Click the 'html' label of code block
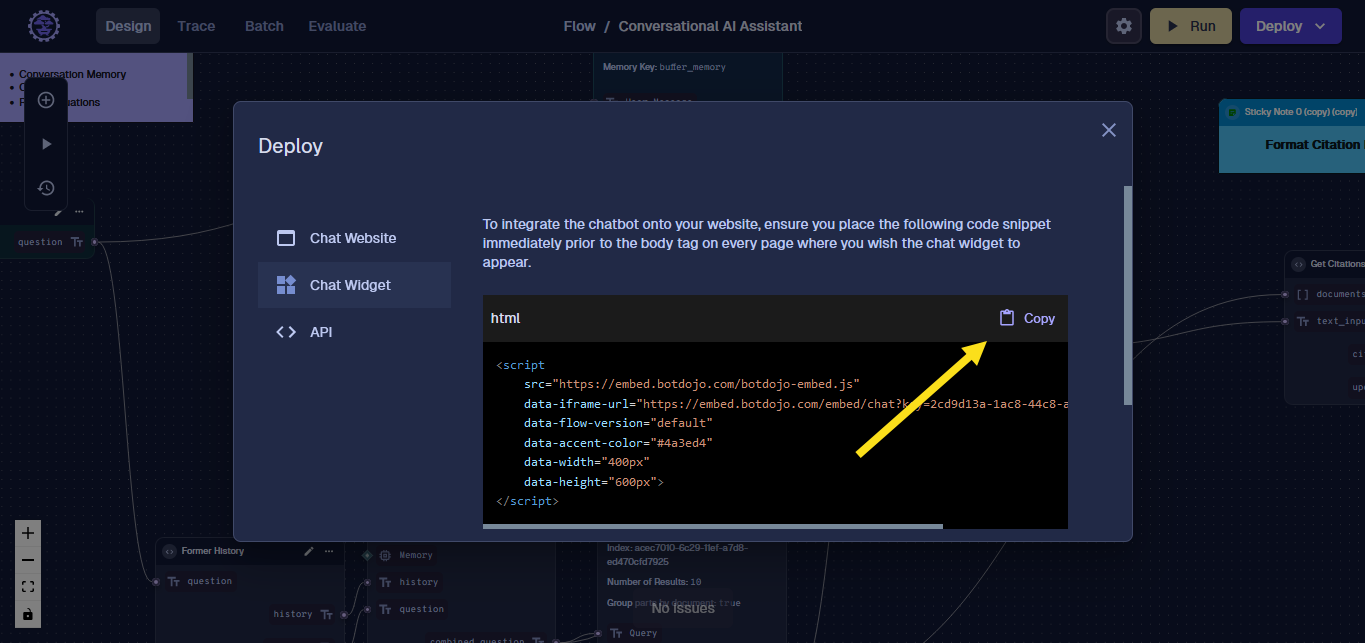The height and width of the screenshot is (643, 1365). [x=505, y=318]
